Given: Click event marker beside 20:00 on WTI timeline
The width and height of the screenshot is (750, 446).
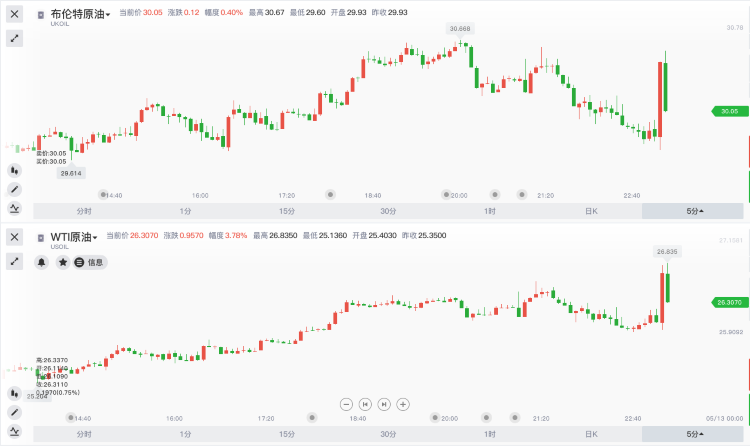Looking at the screenshot, I should pyautogui.click(x=435, y=417).
